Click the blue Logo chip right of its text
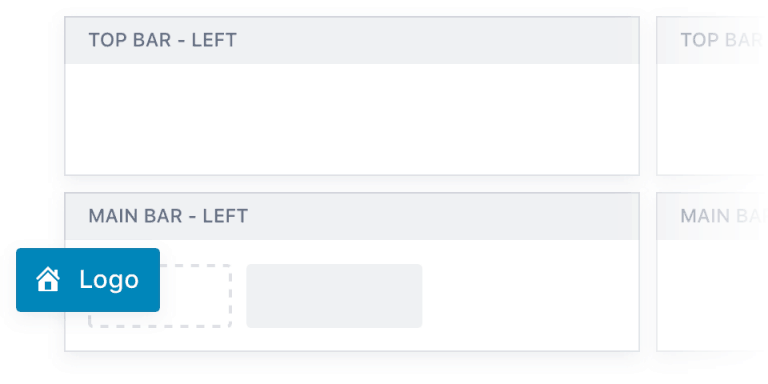This screenshot has width=768, height=384. coord(149,280)
